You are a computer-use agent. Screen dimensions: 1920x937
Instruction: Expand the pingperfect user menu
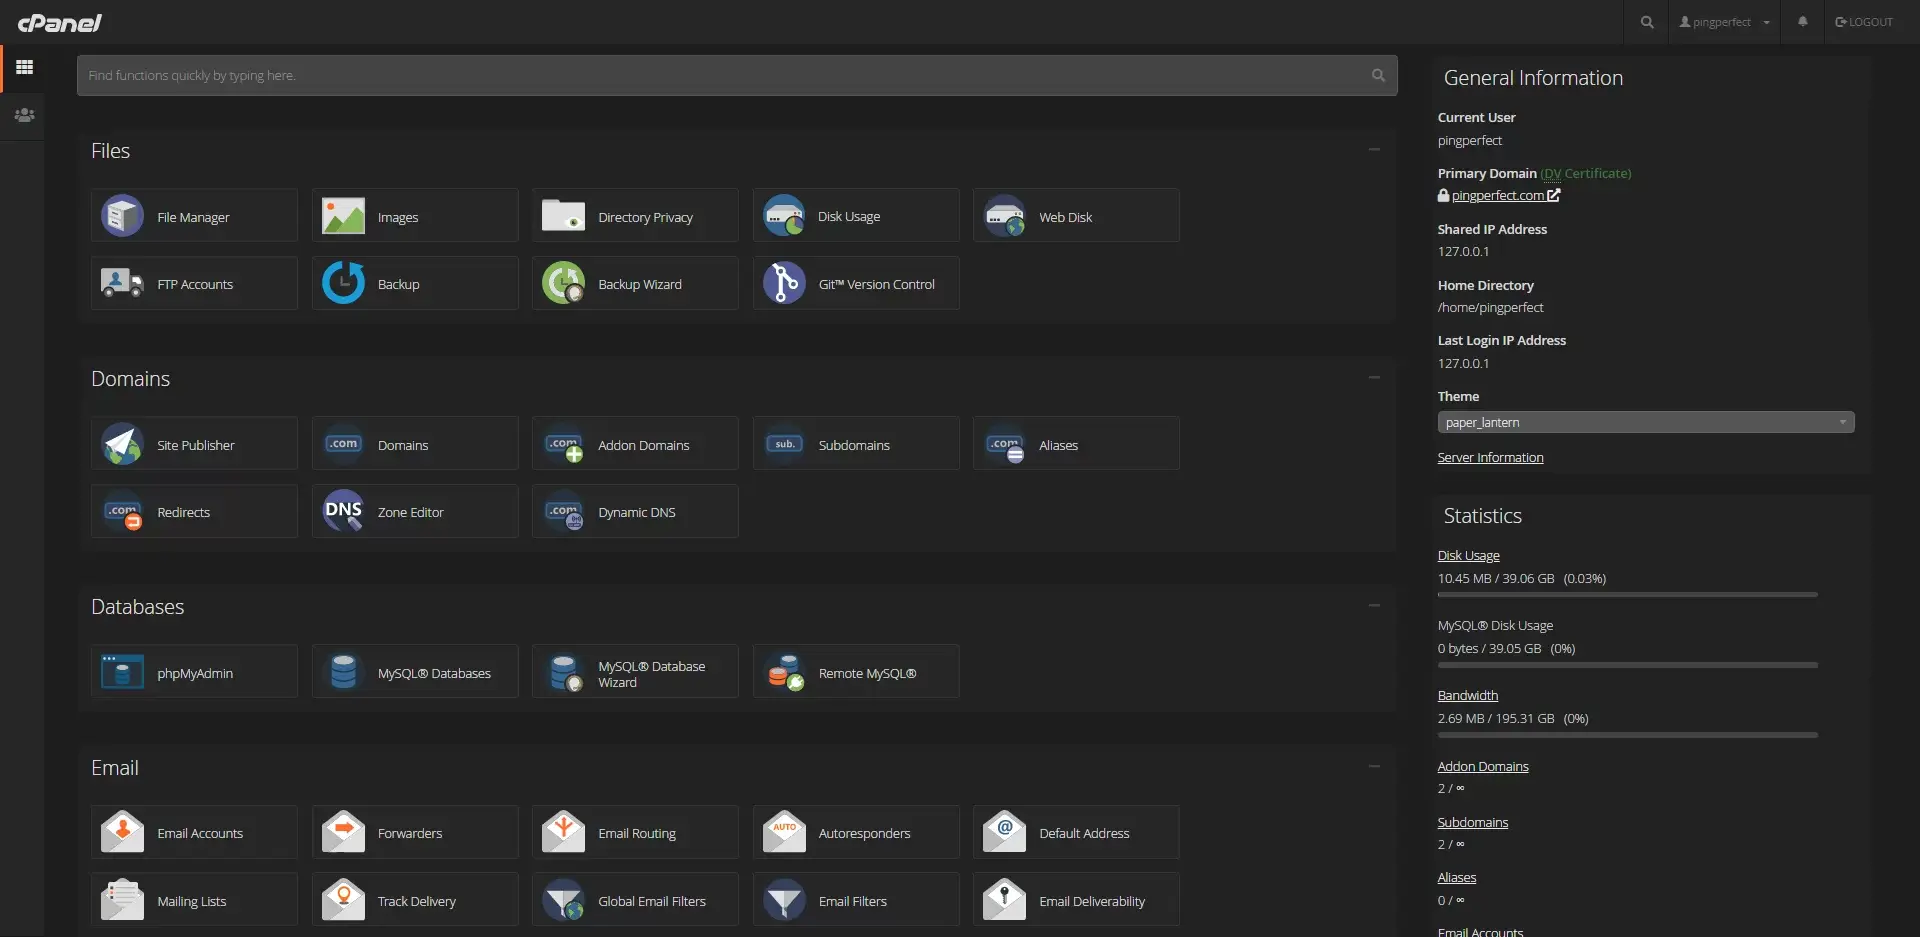(x=1725, y=22)
